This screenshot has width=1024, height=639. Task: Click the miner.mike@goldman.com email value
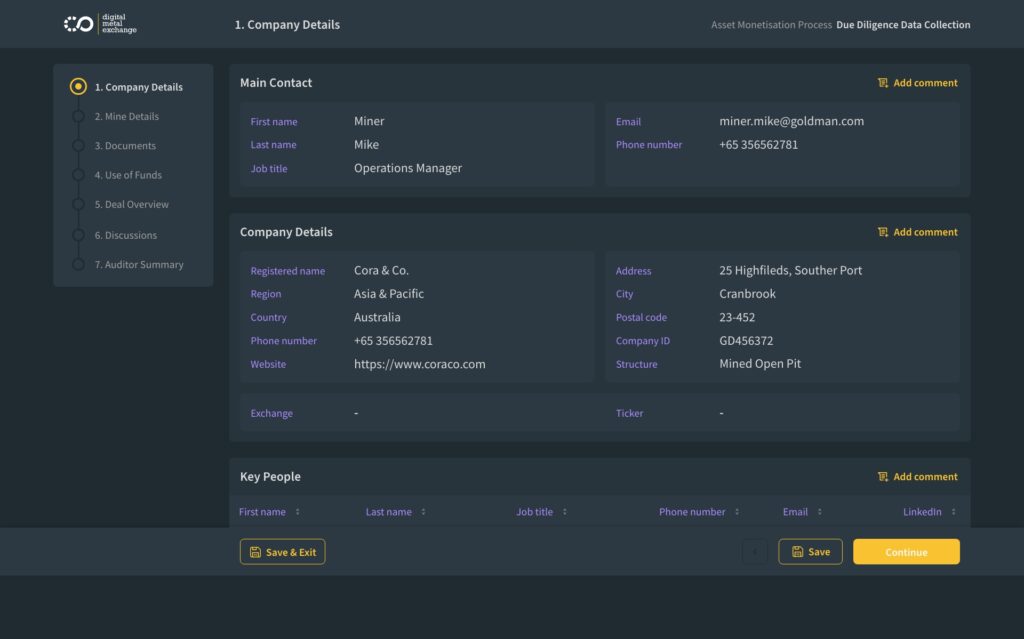tap(791, 121)
